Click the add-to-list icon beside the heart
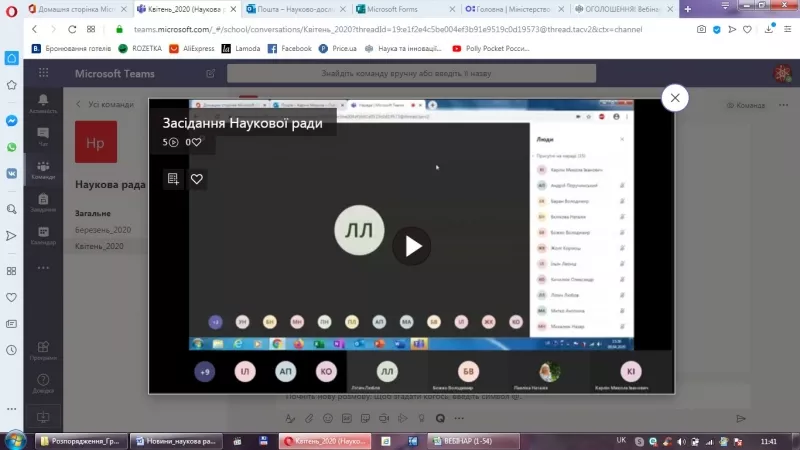800x450 pixels. 173,179
